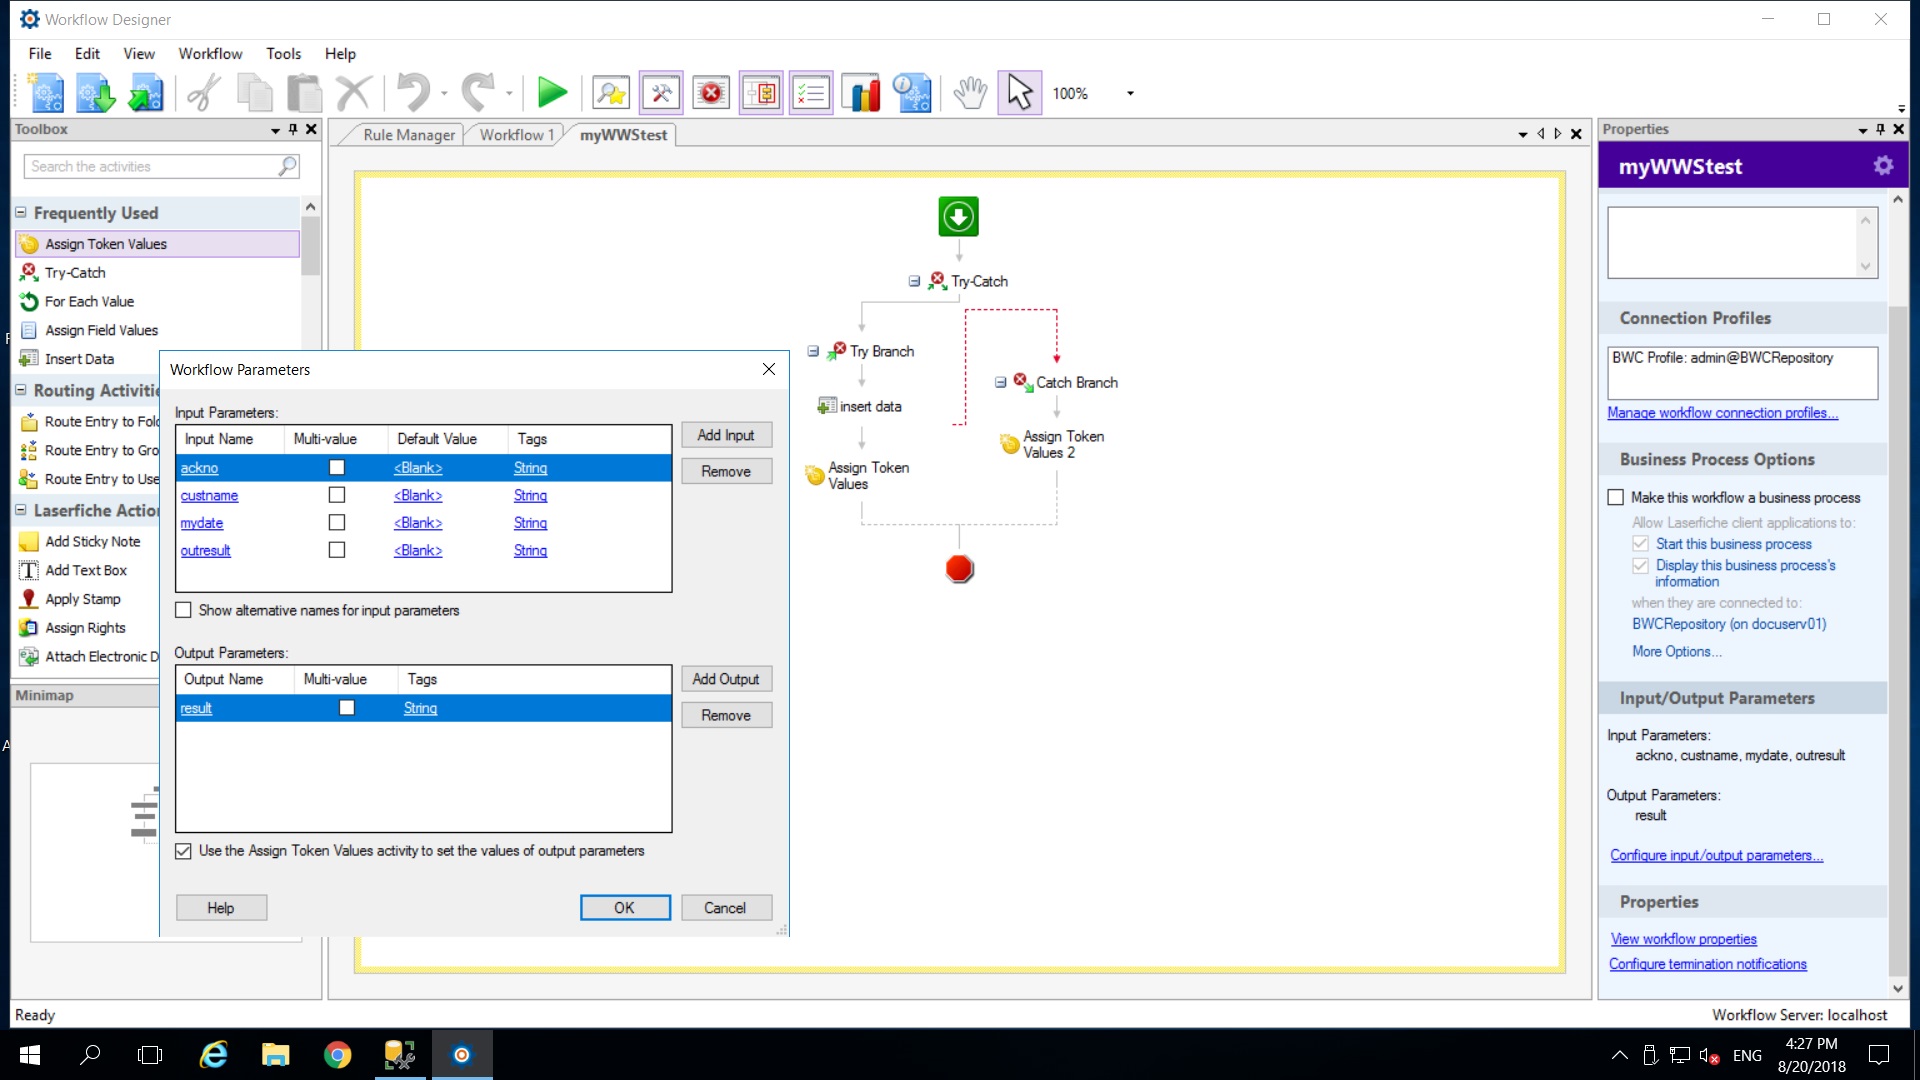The width and height of the screenshot is (1920, 1080).
Task: Open Configure termination notifications link
Action: pyautogui.click(x=1707, y=964)
